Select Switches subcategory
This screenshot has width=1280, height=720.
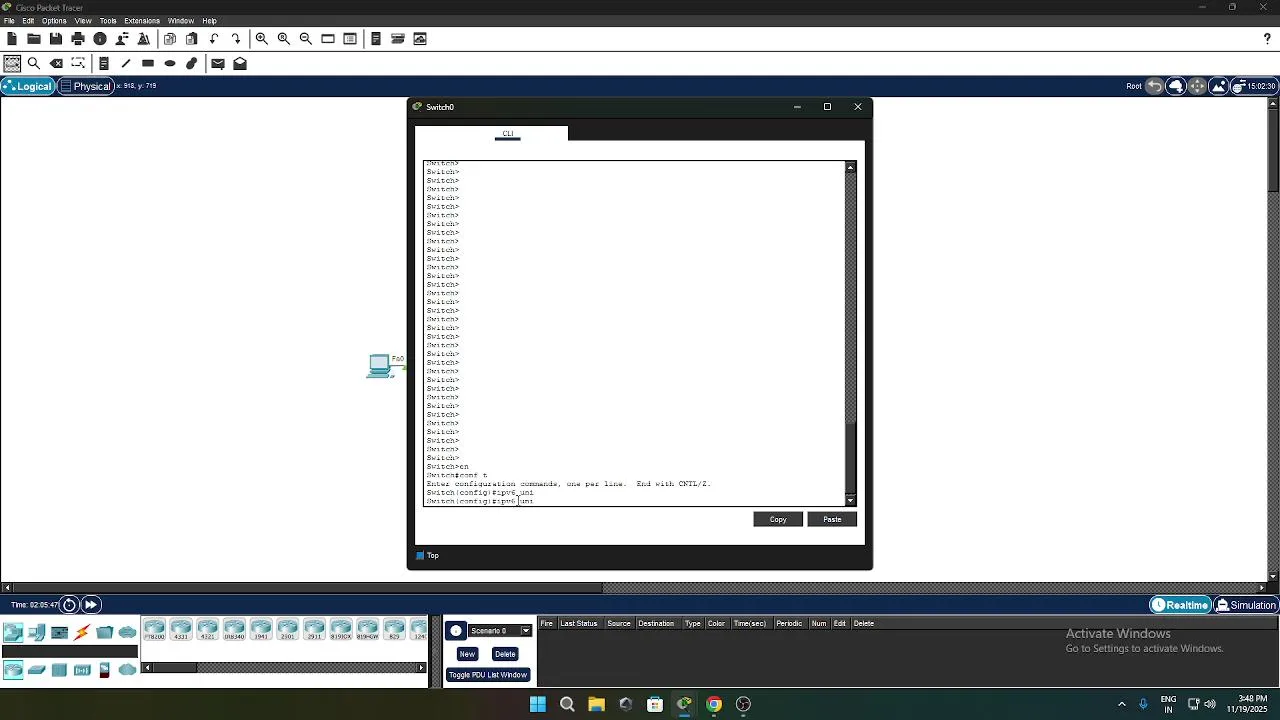tap(37, 670)
